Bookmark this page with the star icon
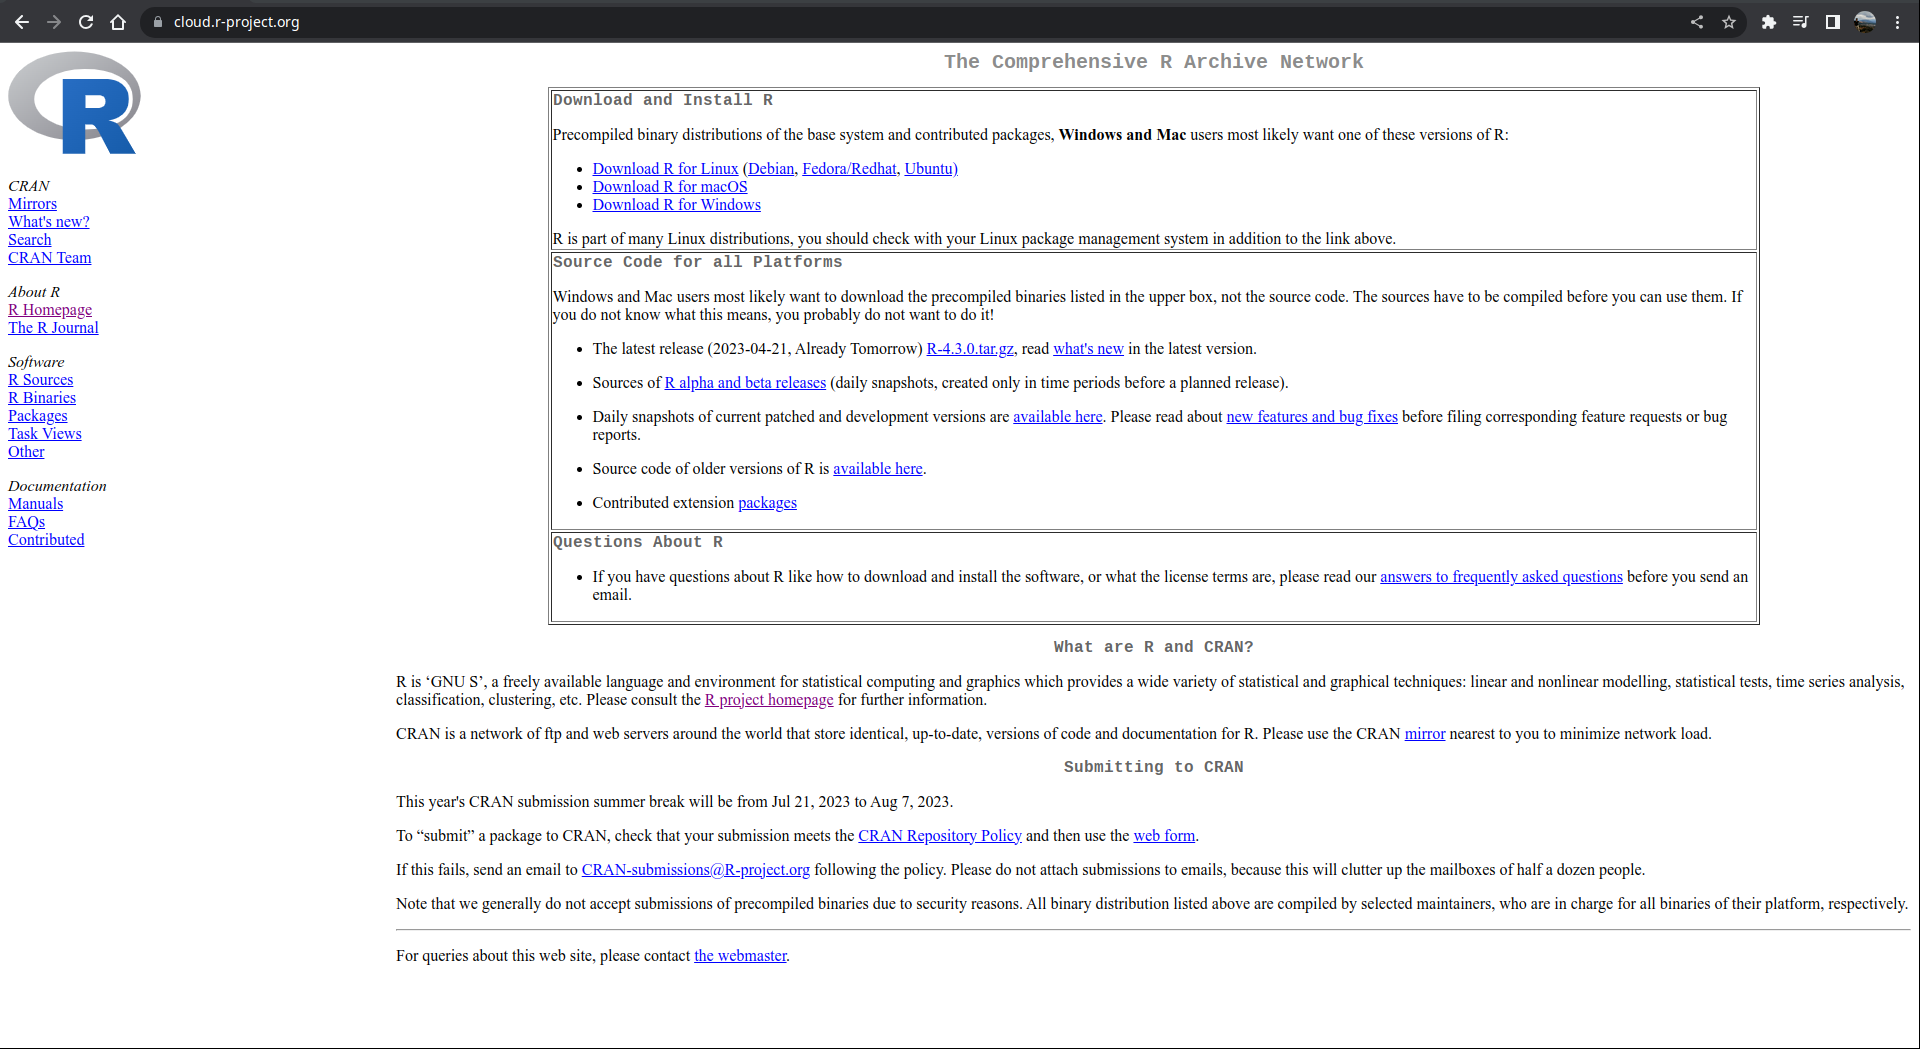 tap(1729, 22)
